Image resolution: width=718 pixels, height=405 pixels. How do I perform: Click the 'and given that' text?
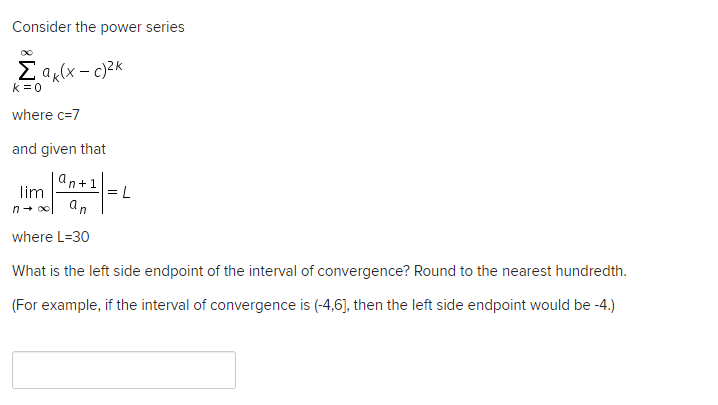click(59, 149)
